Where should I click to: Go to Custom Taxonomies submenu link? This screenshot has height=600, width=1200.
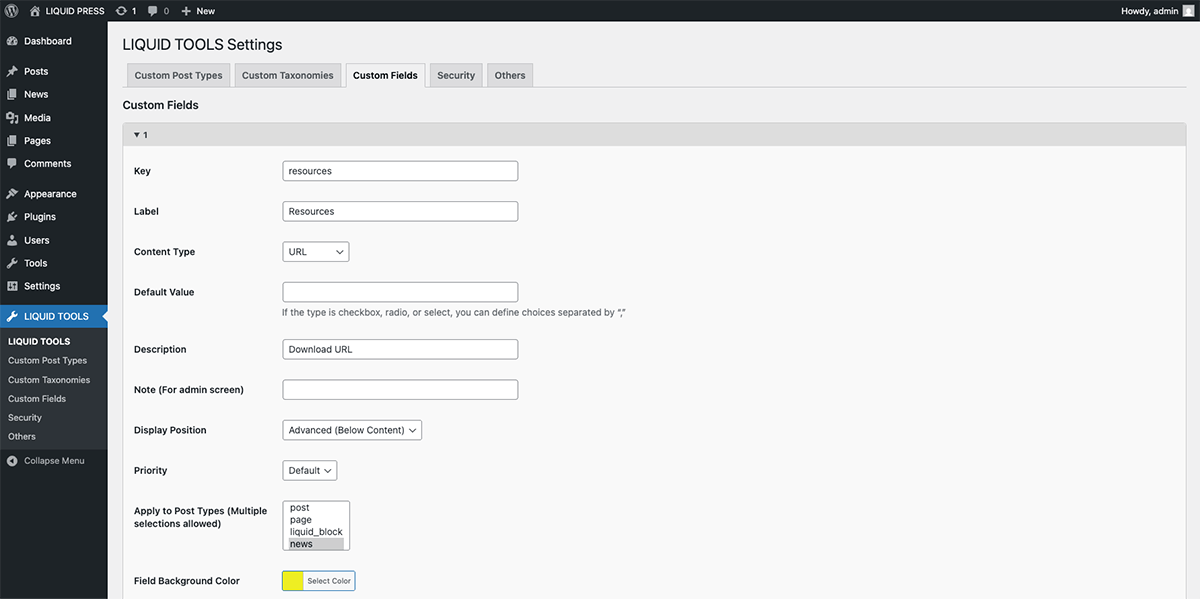click(x=49, y=380)
